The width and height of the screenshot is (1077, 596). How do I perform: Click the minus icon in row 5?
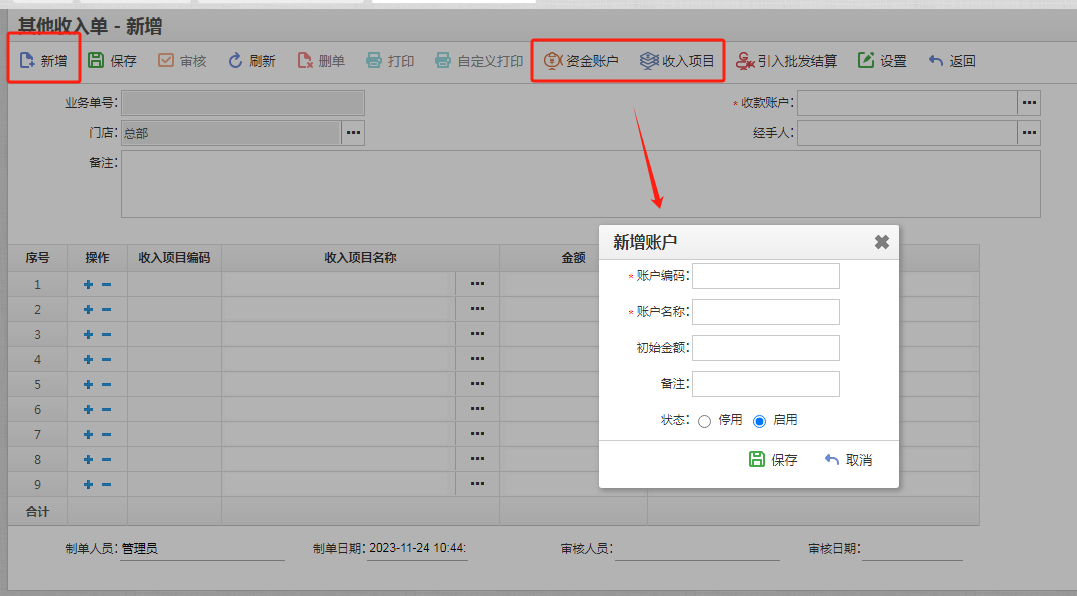[106, 385]
